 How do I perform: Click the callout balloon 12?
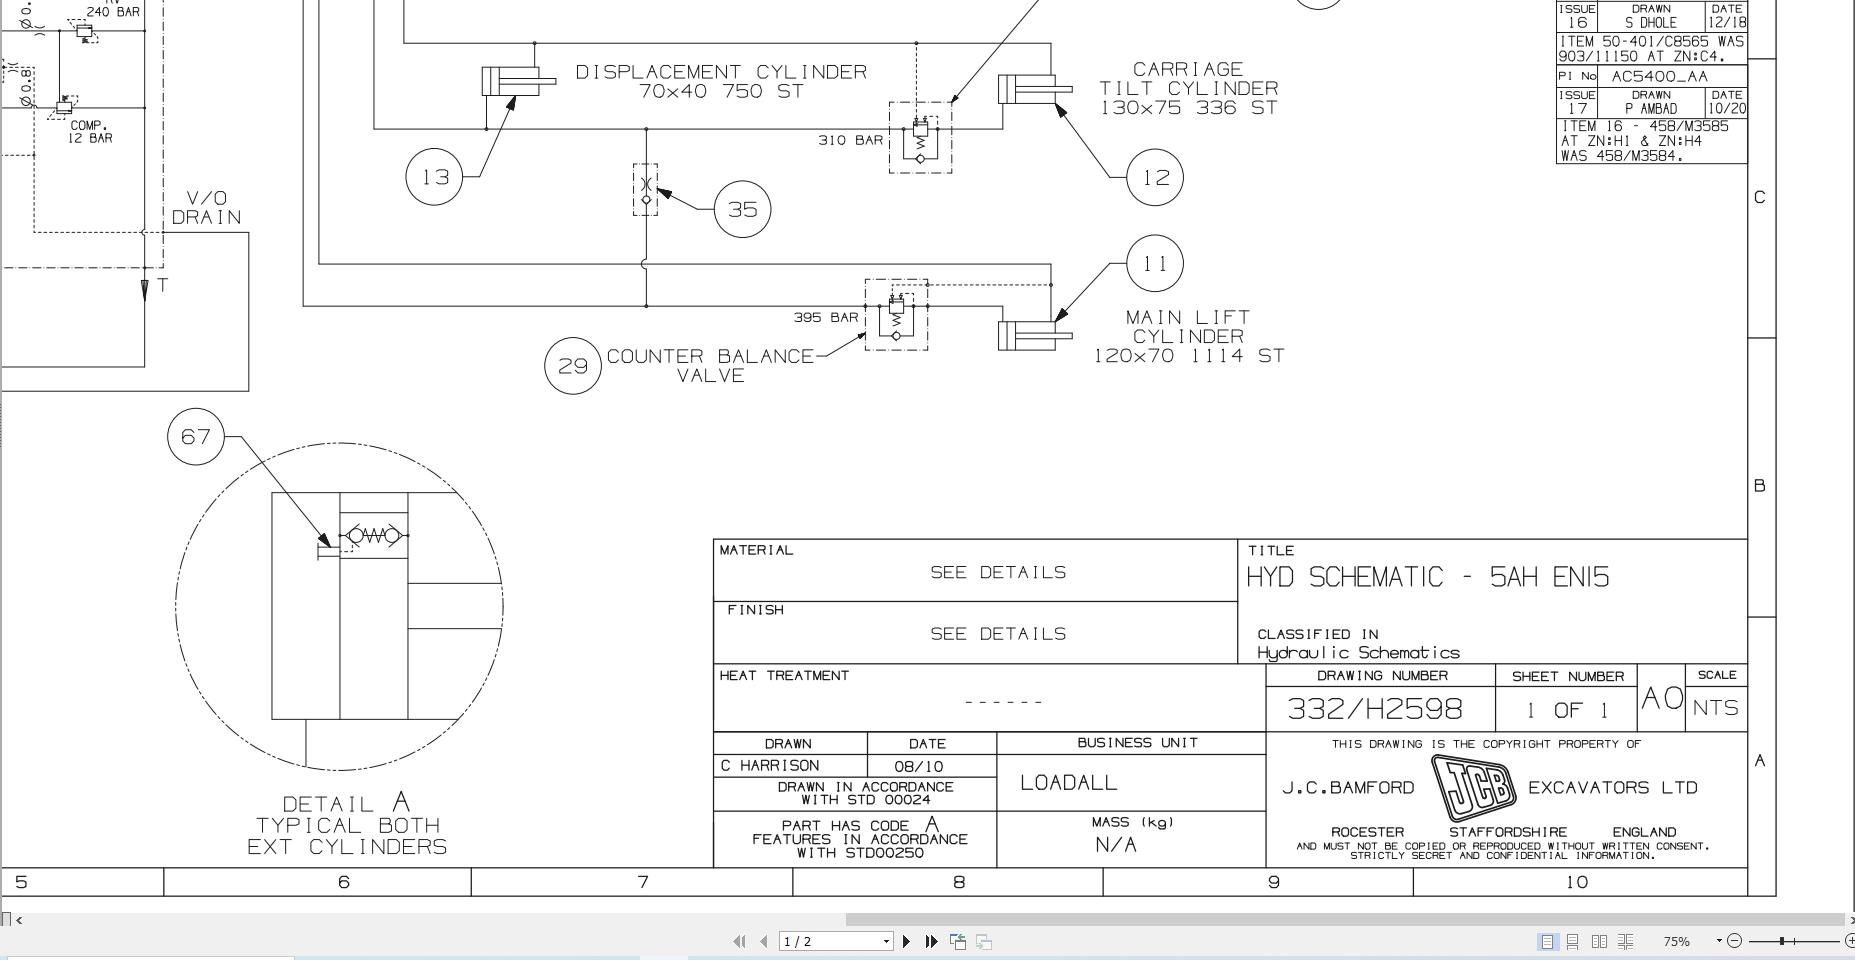[x=1155, y=178]
